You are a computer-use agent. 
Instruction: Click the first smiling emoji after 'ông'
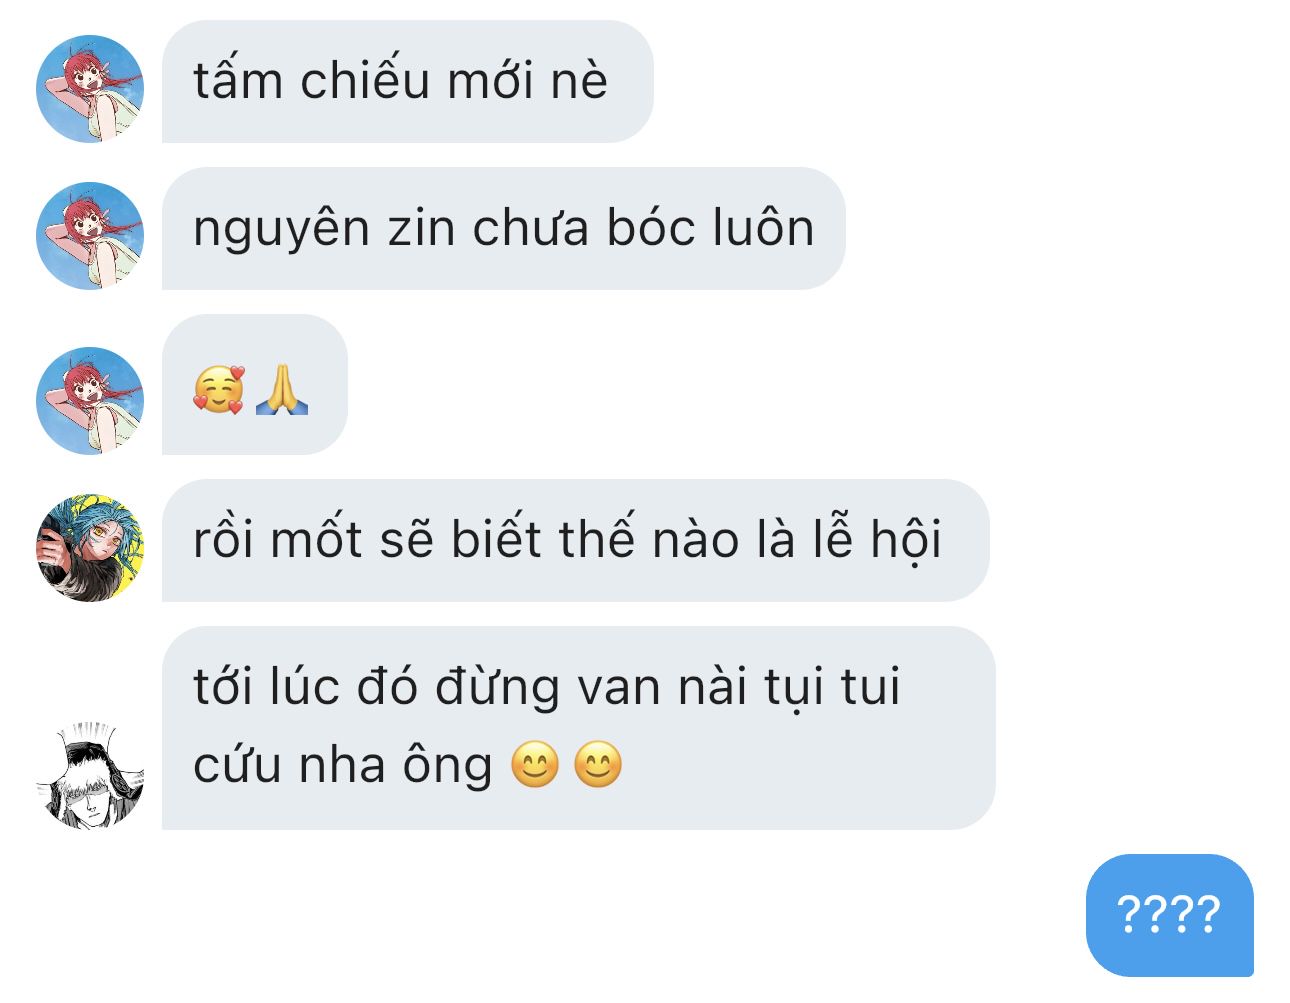tap(535, 765)
